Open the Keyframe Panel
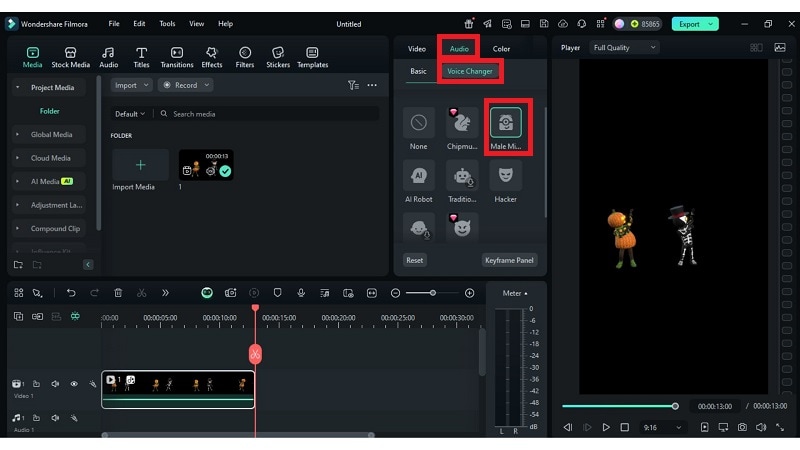The height and width of the screenshot is (450, 800). click(x=509, y=260)
